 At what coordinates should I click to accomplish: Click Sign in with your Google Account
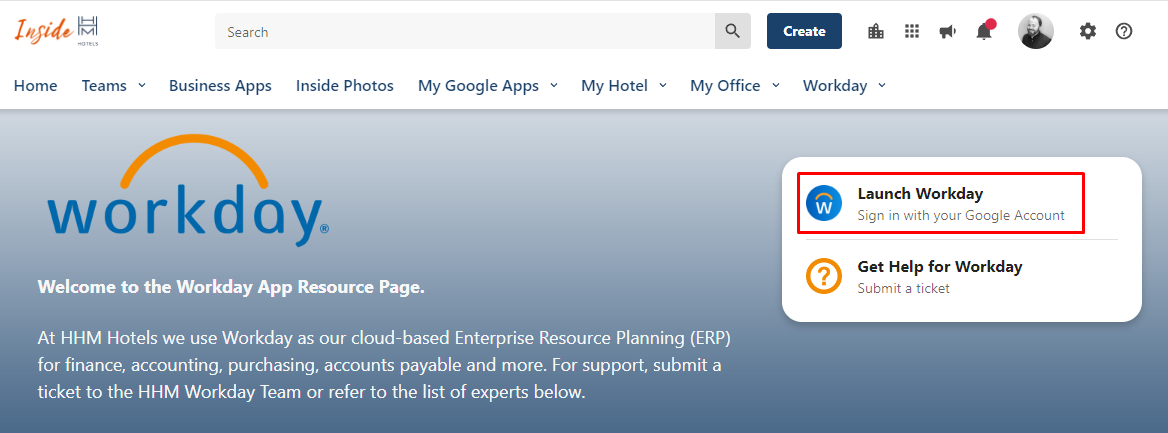pyautogui.click(x=961, y=215)
